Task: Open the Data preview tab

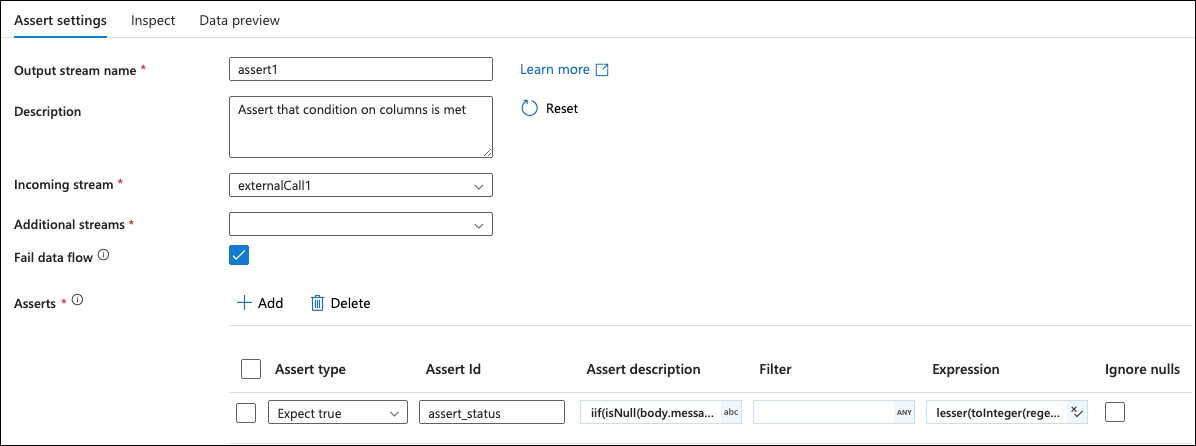Action: 239,20
